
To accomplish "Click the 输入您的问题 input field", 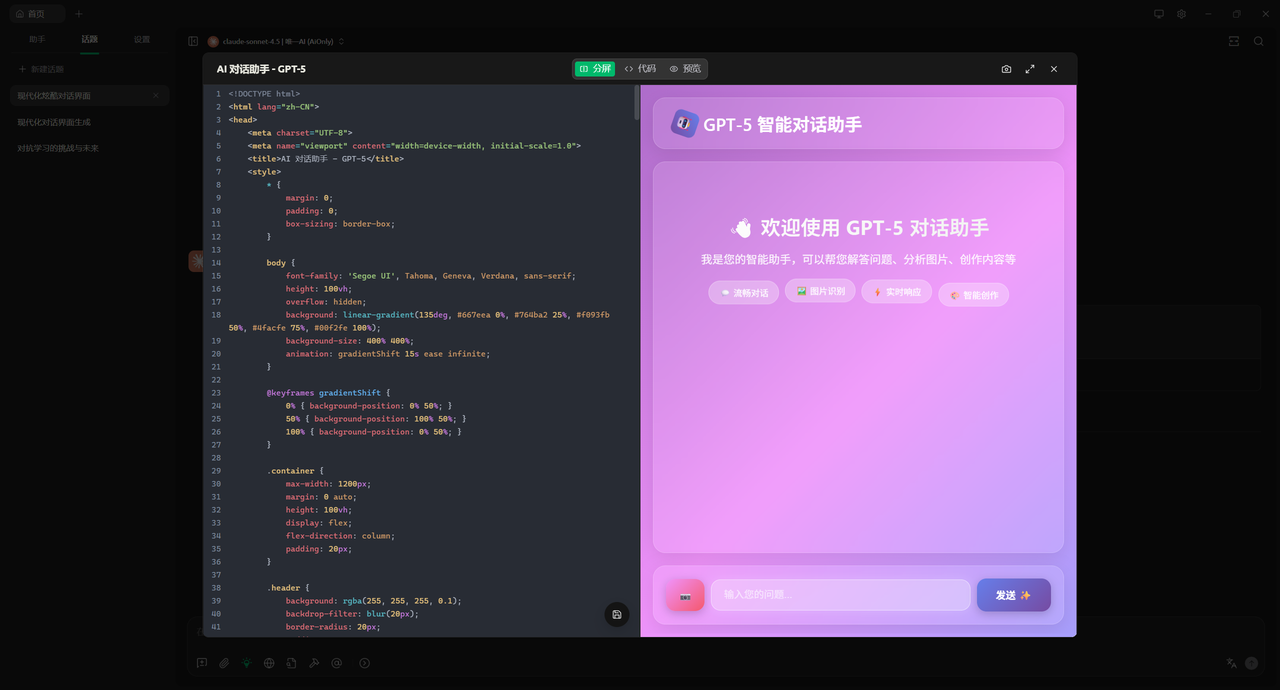I will [840, 595].
